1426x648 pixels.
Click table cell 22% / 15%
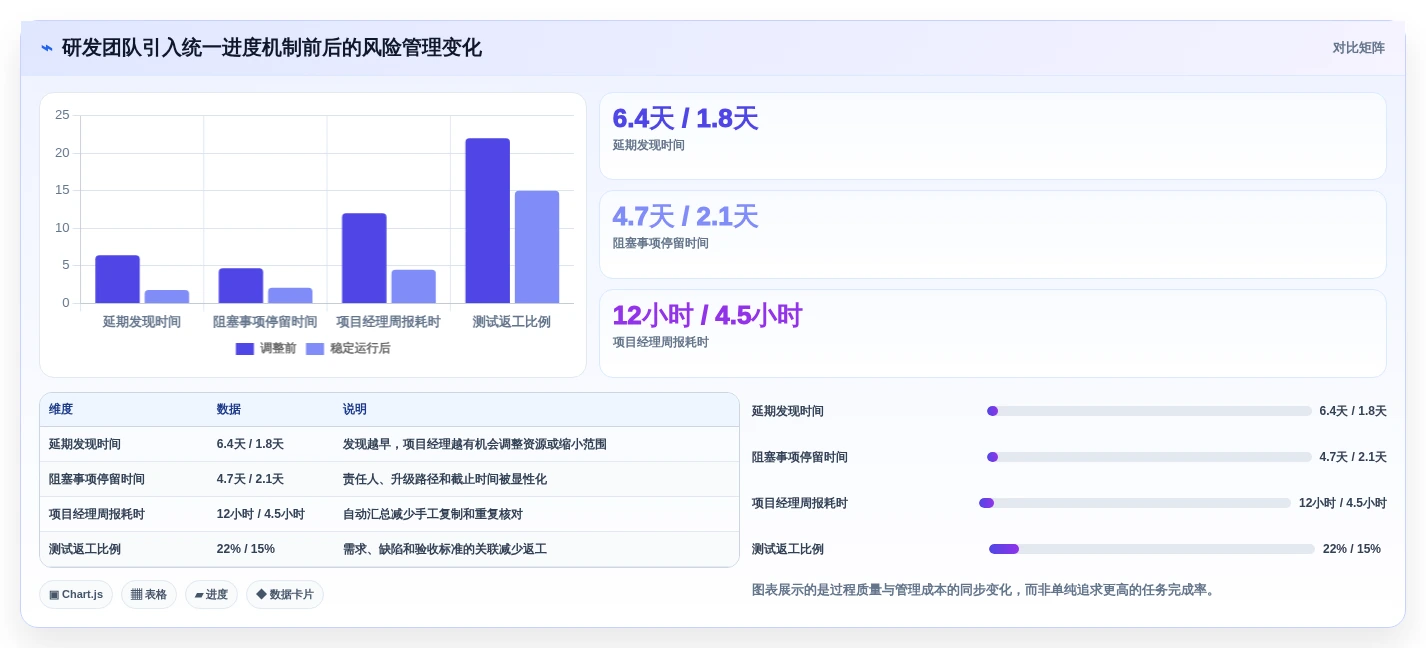[x=246, y=549]
